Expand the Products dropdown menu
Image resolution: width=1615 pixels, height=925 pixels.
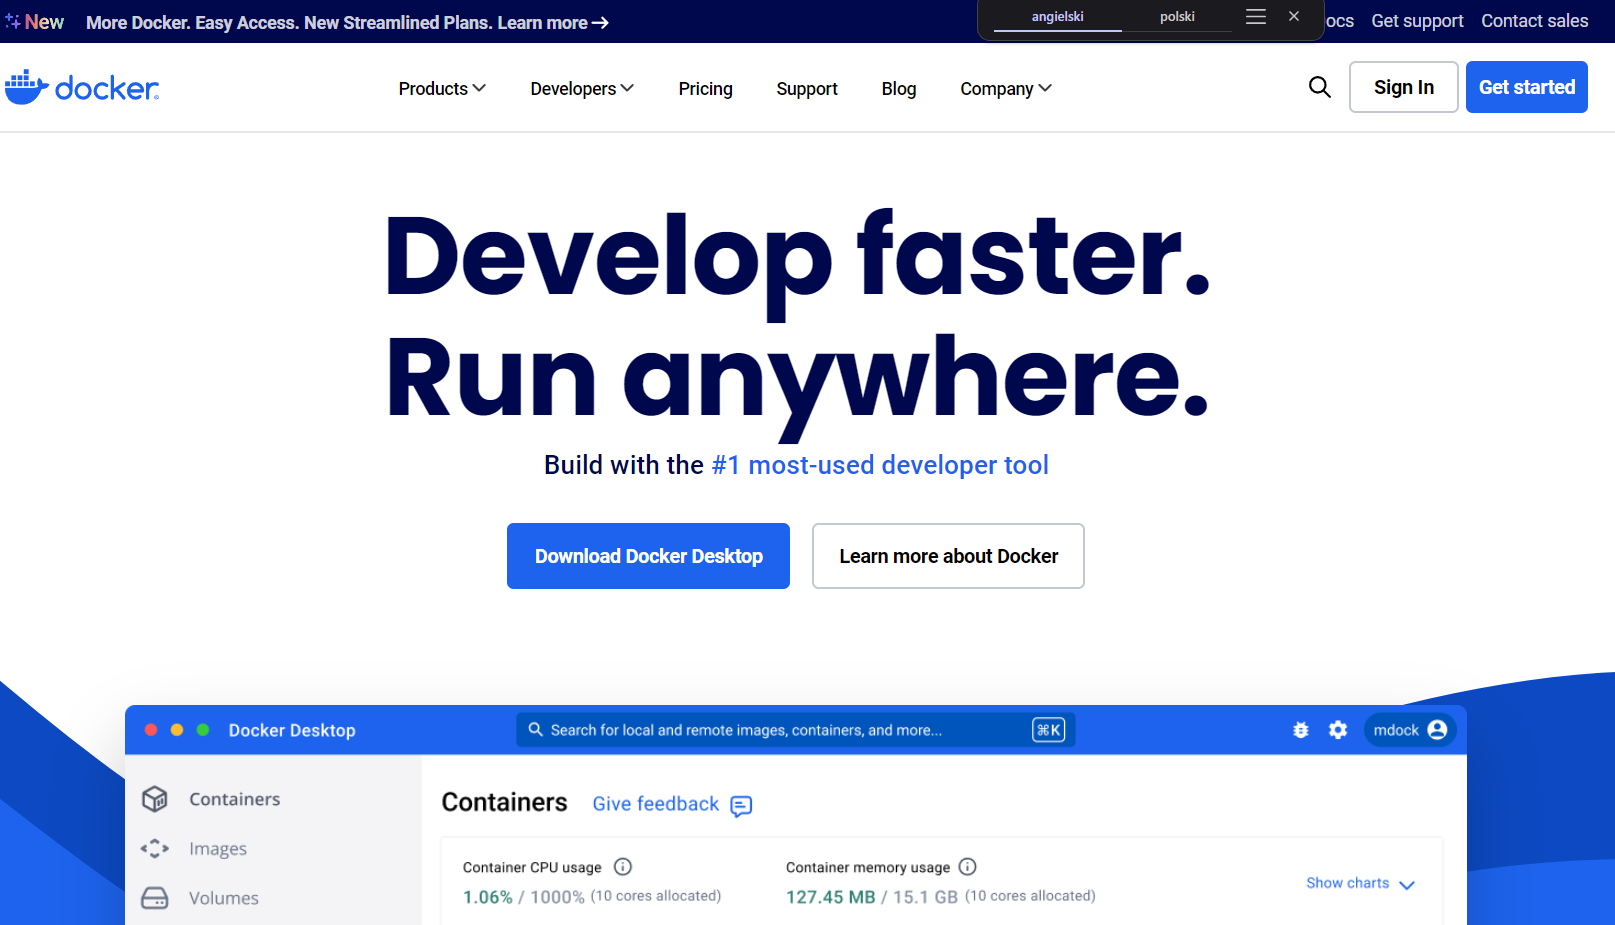coord(442,89)
